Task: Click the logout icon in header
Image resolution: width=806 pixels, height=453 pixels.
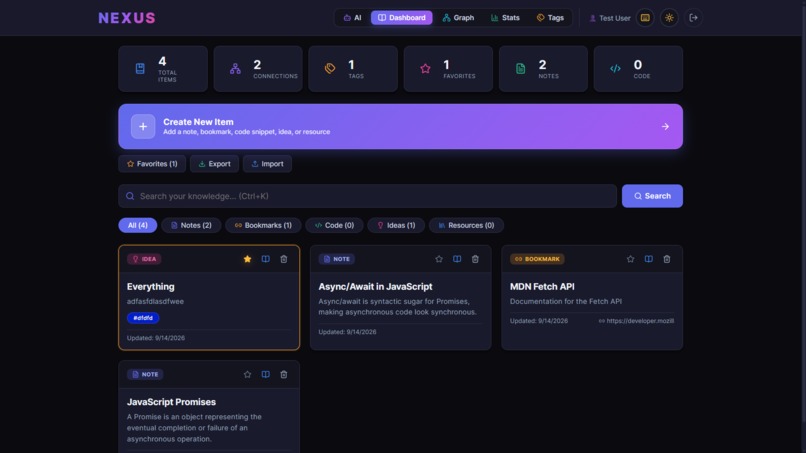Action: coord(693,18)
